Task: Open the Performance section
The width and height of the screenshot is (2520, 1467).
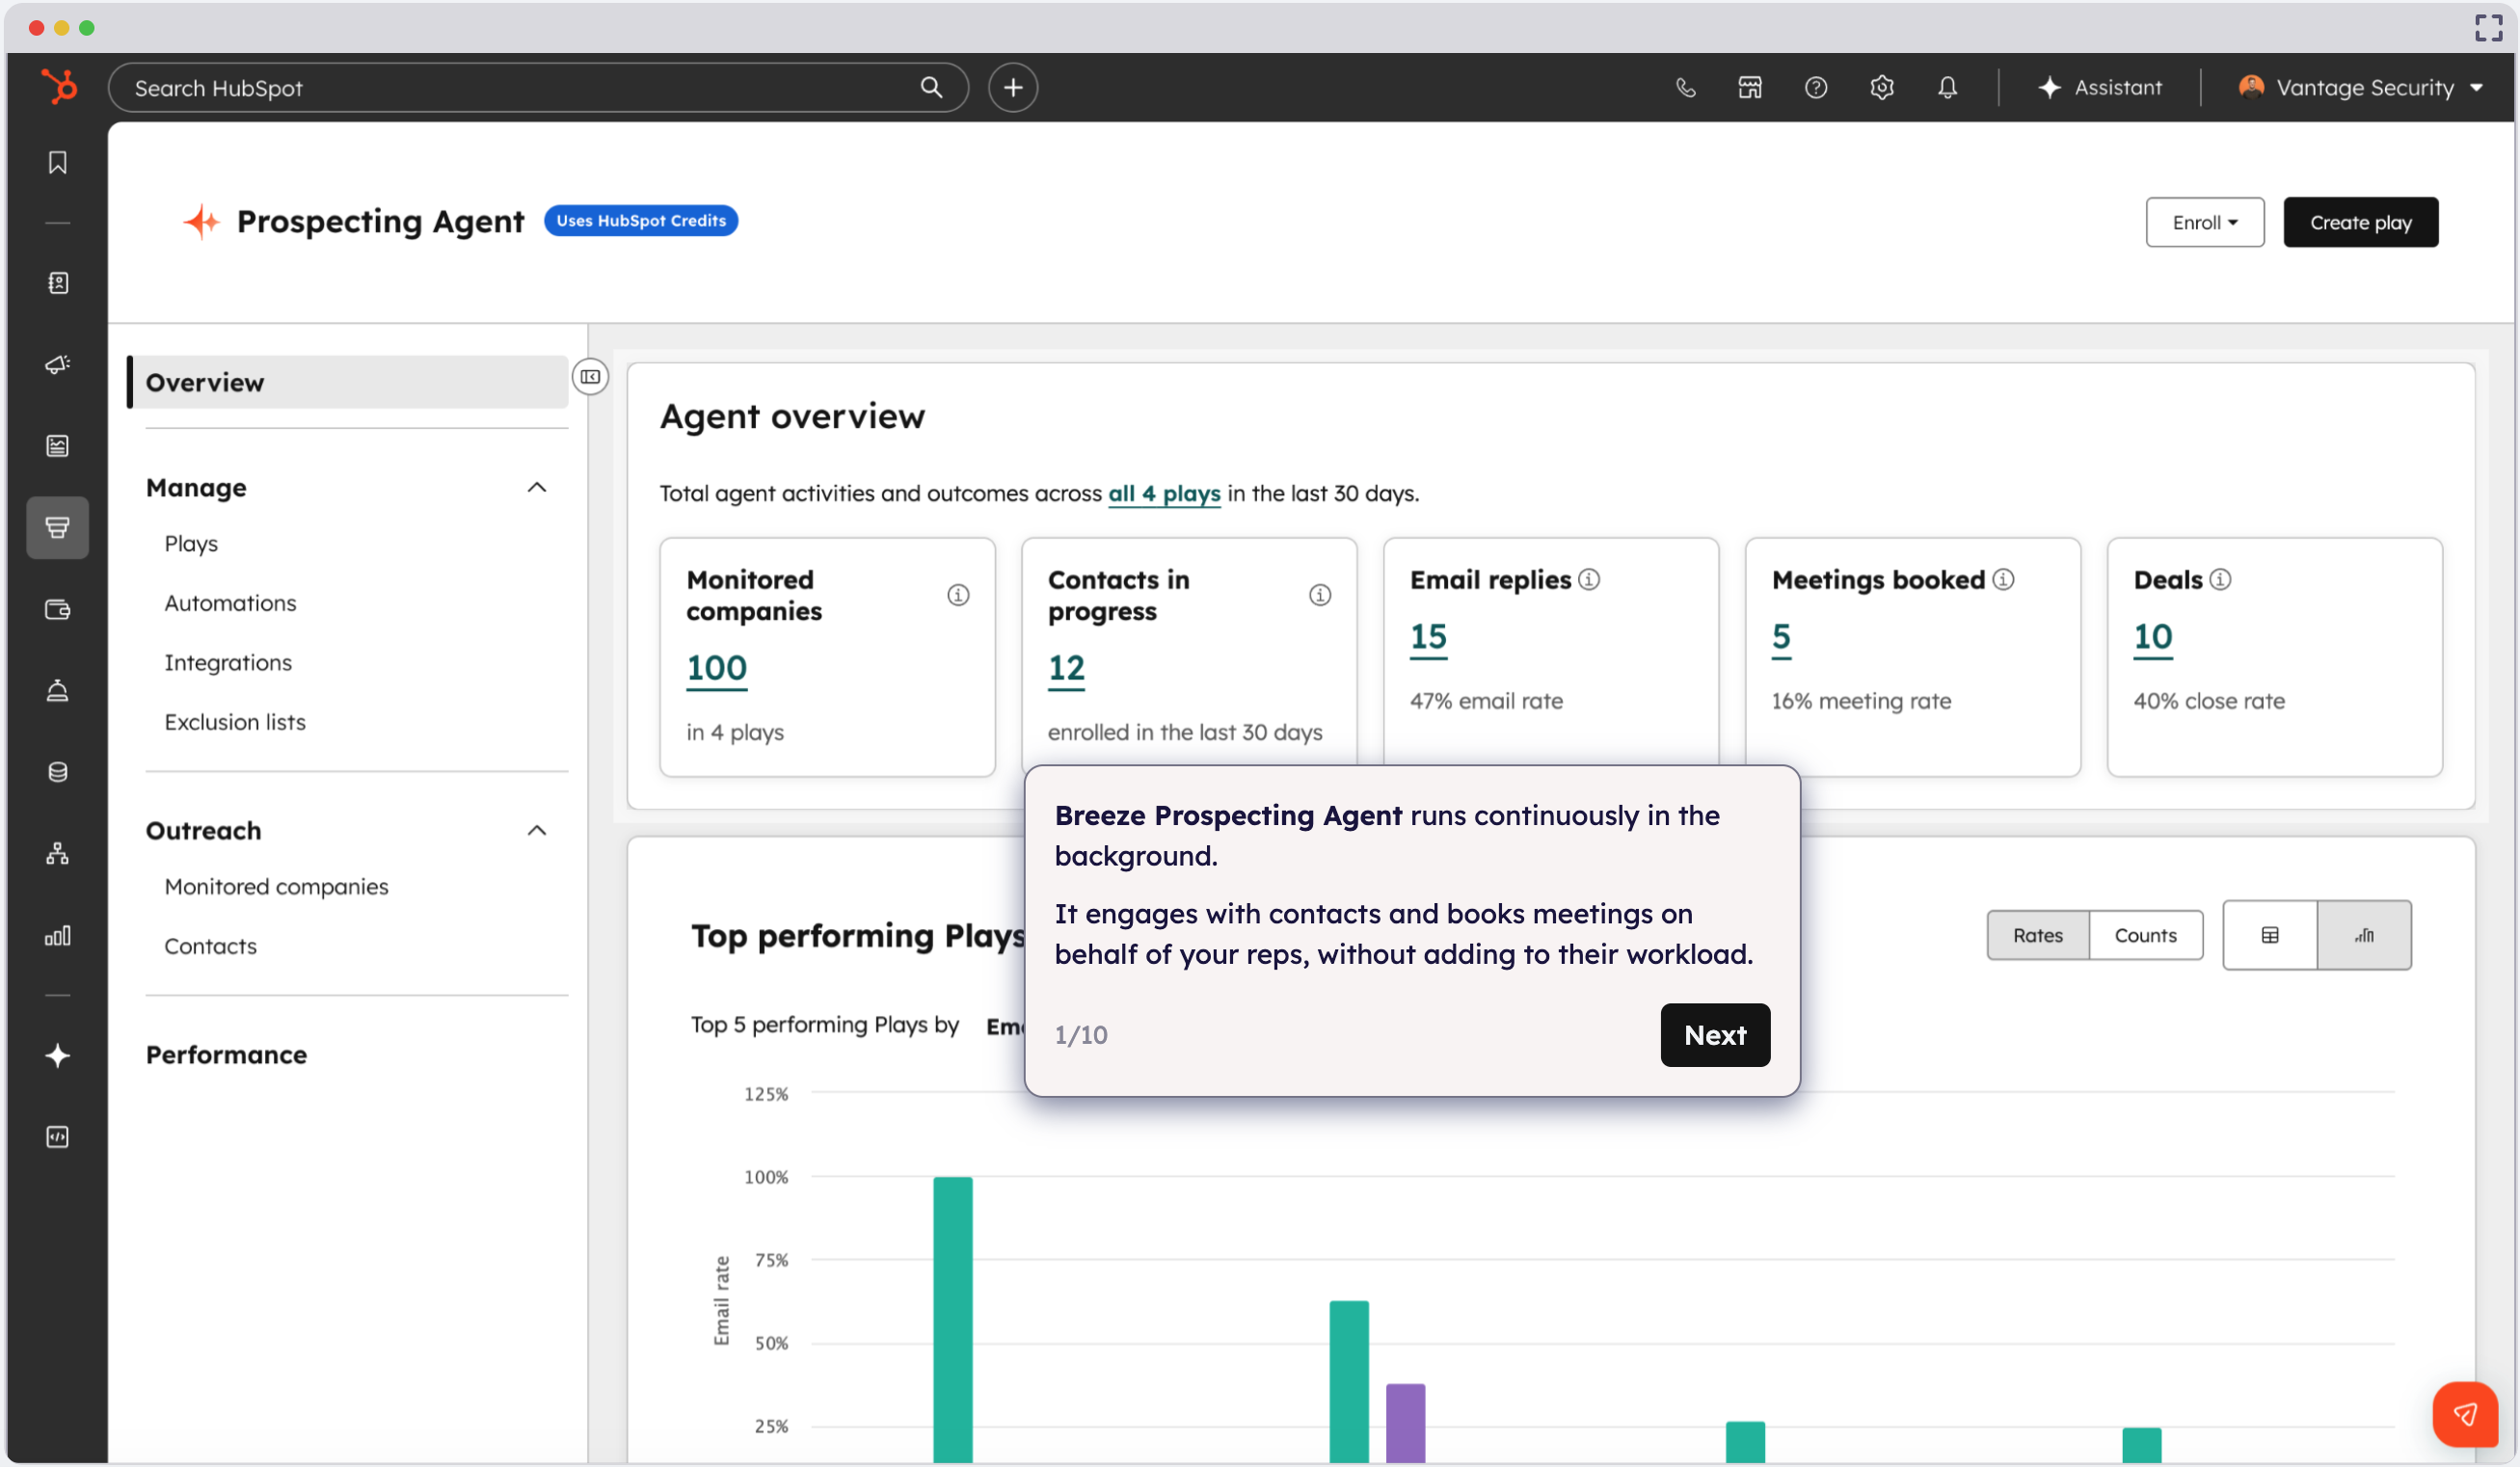Action: click(226, 1055)
